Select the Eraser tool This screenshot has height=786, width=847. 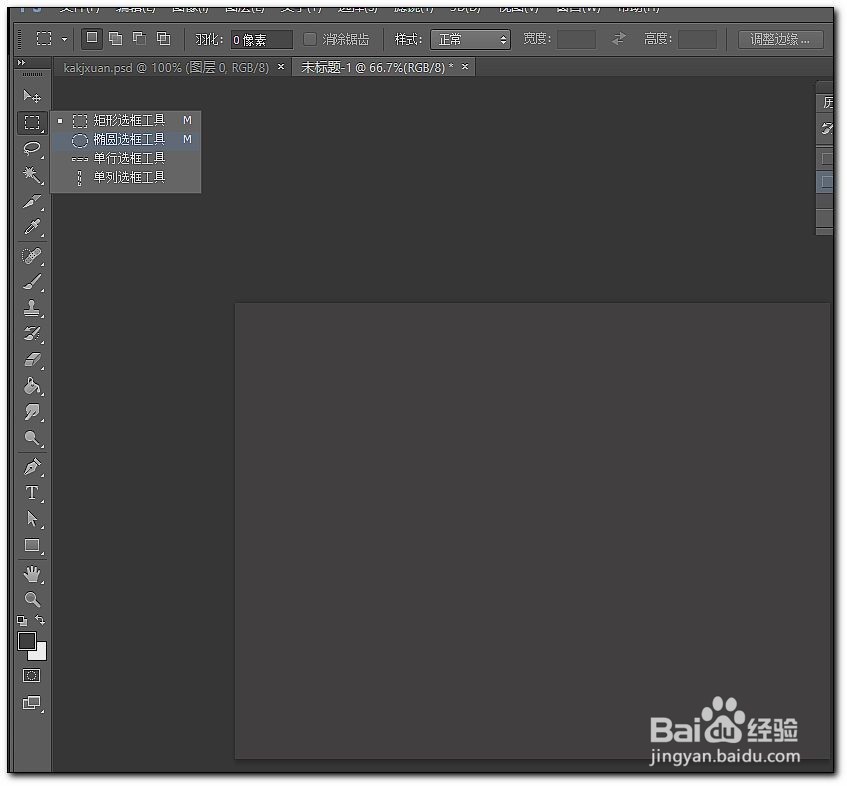pos(32,360)
